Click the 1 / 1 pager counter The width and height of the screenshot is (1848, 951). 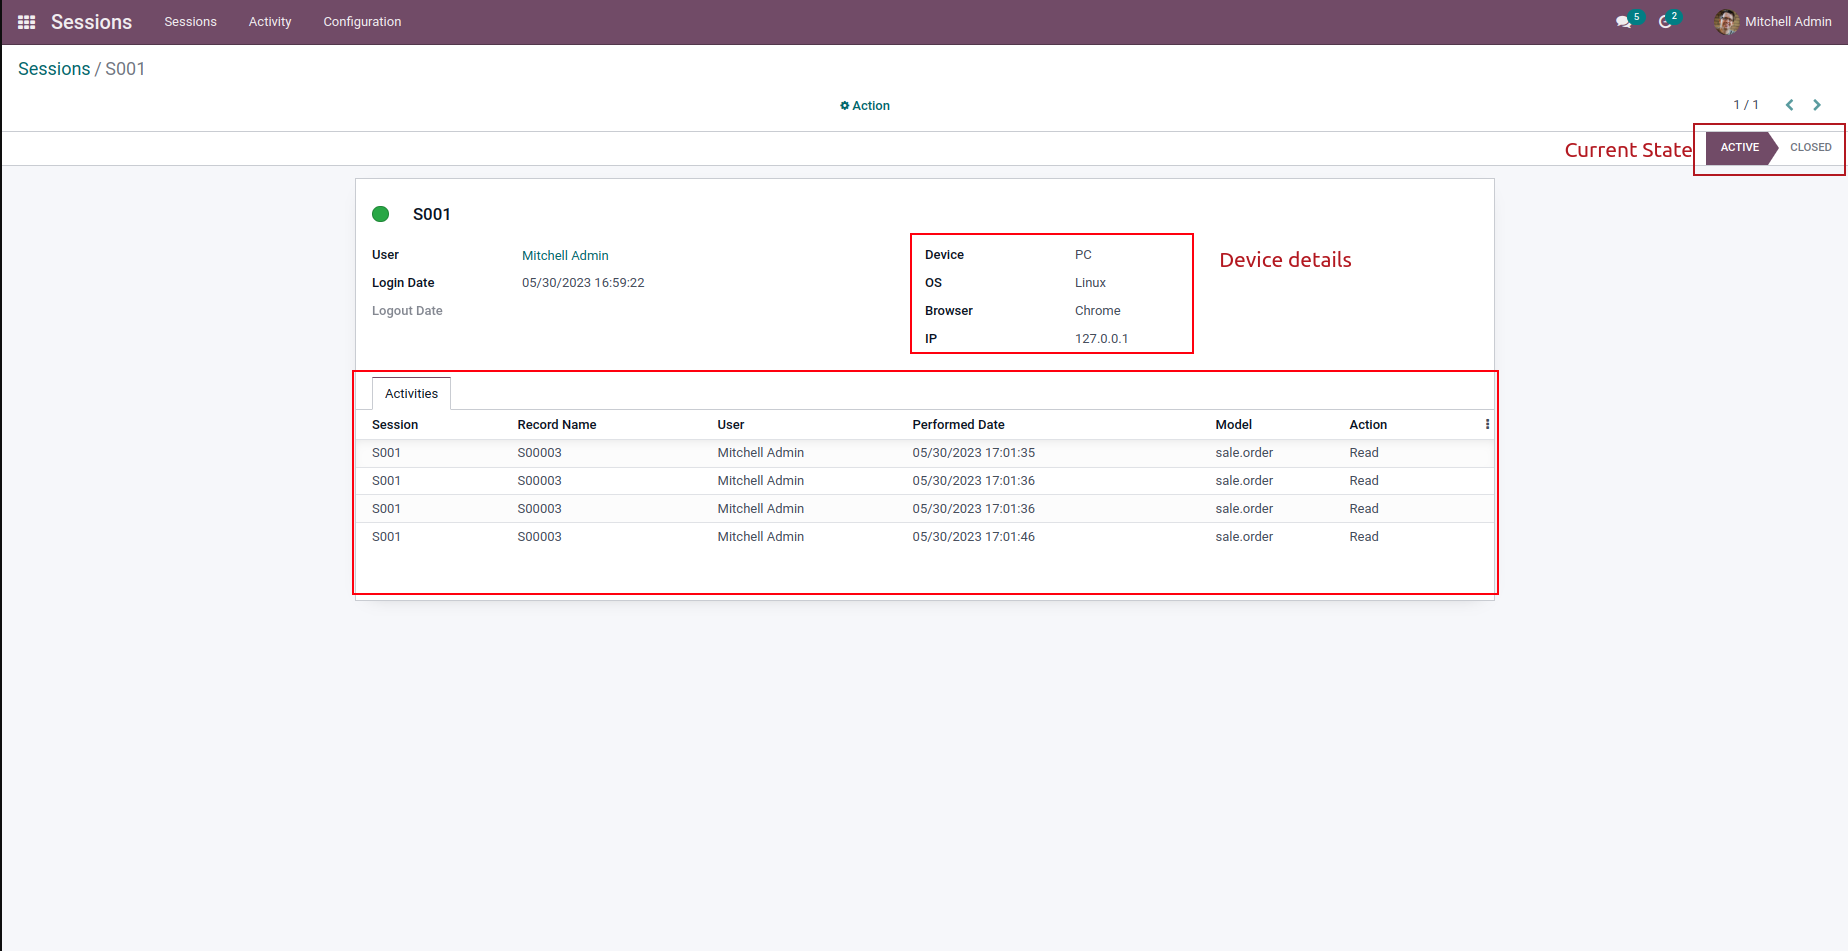coord(1746,105)
